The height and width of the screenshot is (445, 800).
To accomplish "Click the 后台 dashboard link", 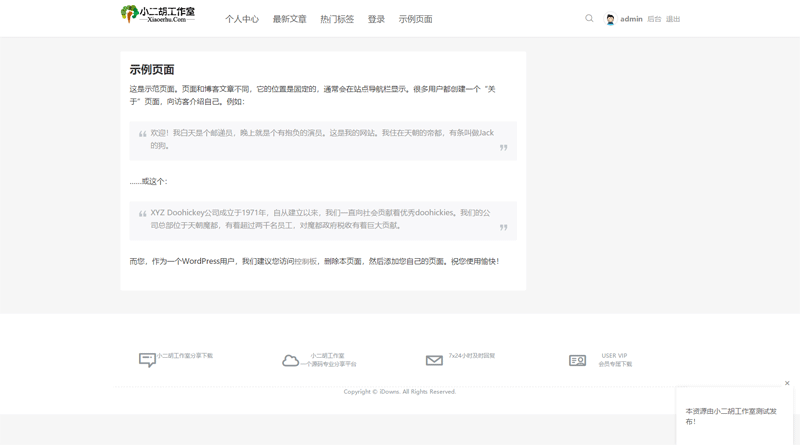I will tap(654, 19).
